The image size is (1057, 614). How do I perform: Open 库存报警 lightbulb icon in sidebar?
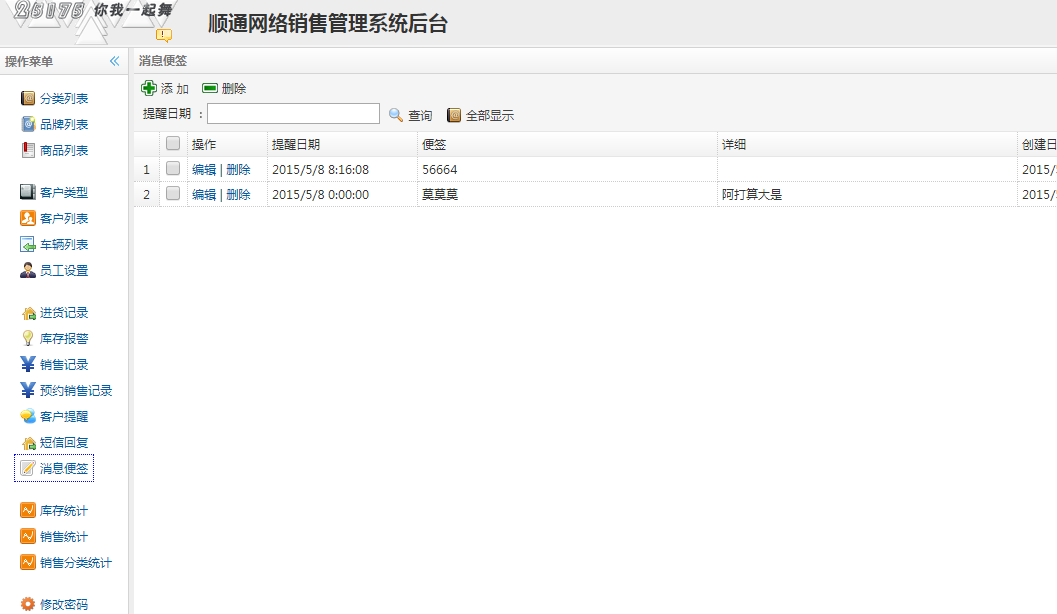tap(28, 339)
